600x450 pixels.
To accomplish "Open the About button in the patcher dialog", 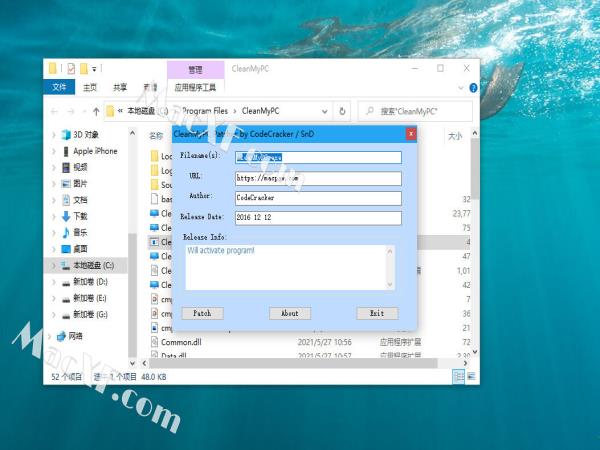I will (290, 313).
